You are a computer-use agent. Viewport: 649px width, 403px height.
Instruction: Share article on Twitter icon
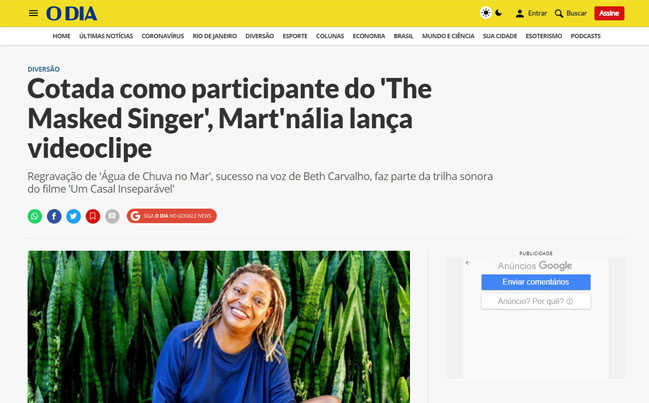(x=74, y=216)
